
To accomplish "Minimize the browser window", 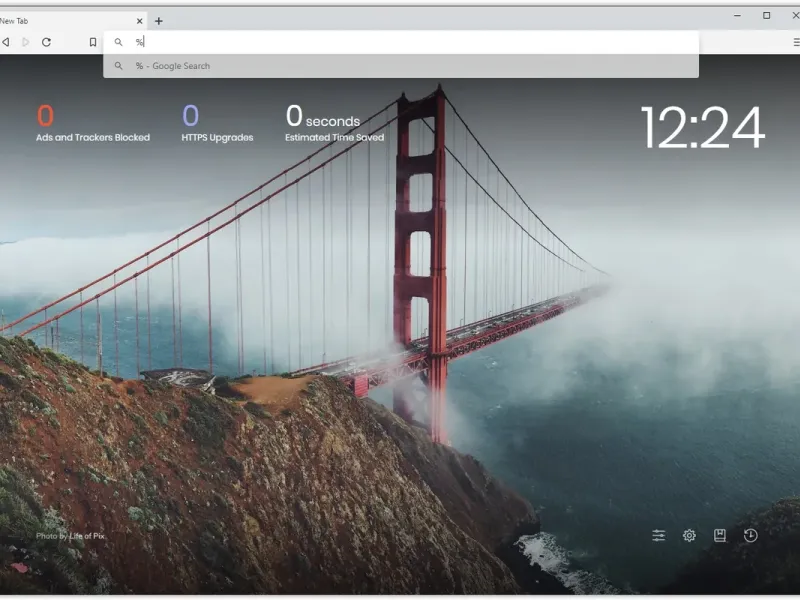I will [x=737, y=16].
